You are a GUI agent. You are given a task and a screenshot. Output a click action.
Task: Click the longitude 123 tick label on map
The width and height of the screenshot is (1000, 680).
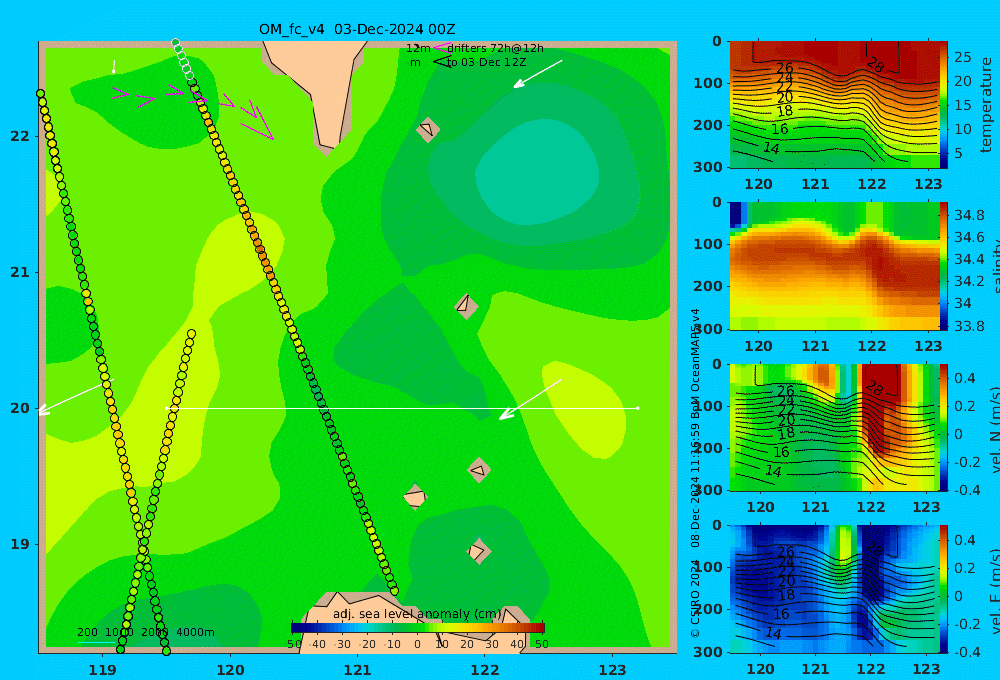pyautogui.click(x=613, y=670)
